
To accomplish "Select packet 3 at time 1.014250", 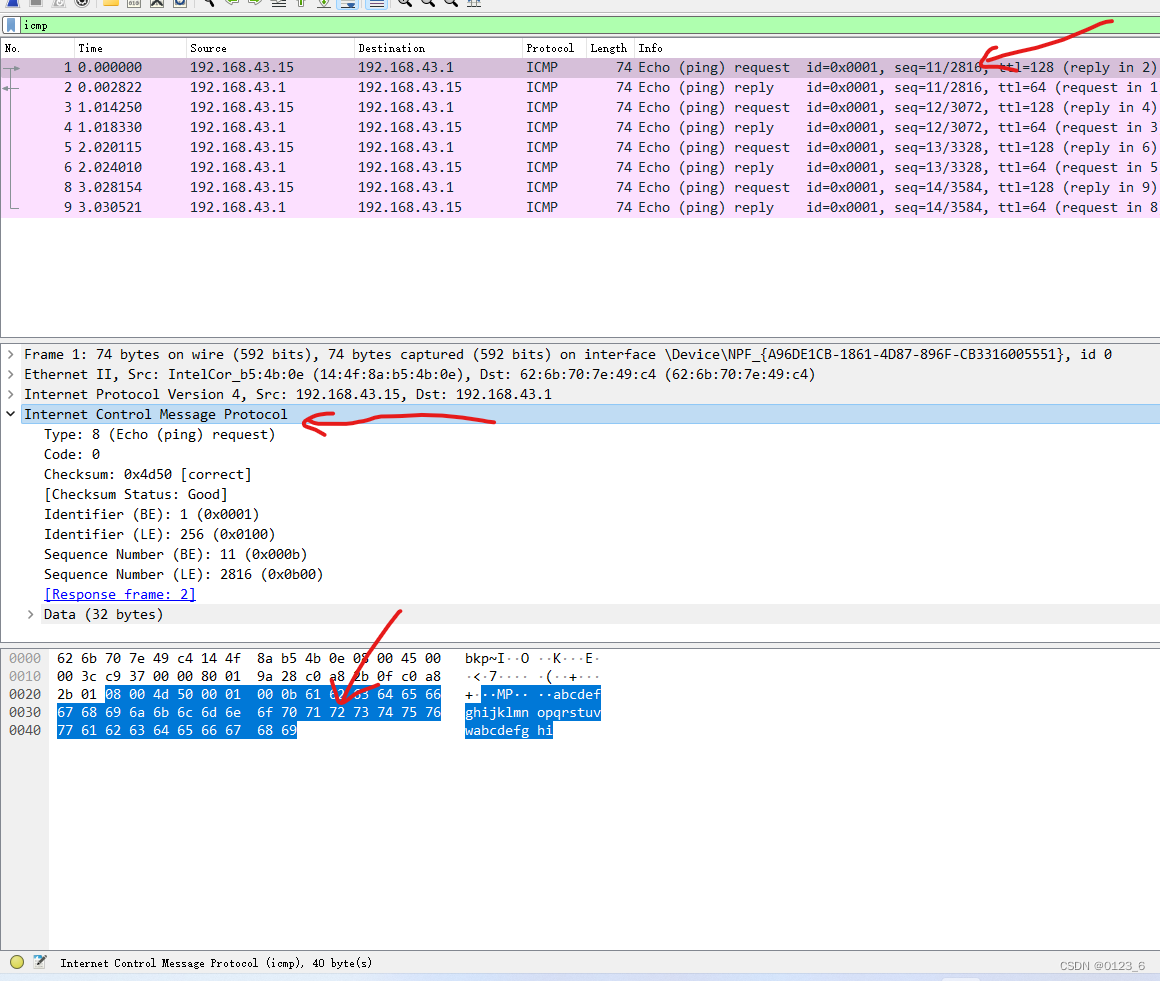I will 580,107.
